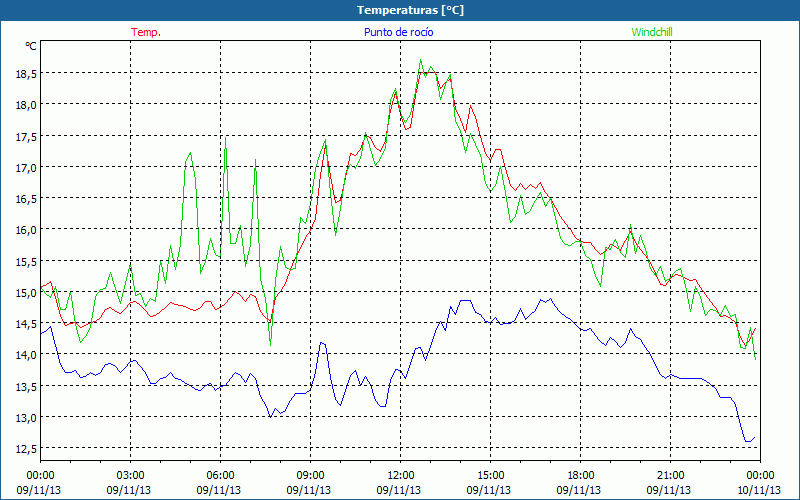Screen dimensions: 800x500
Task: Click the 15,5 y-axis value
Action: pyautogui.click(x=26, y=261)
